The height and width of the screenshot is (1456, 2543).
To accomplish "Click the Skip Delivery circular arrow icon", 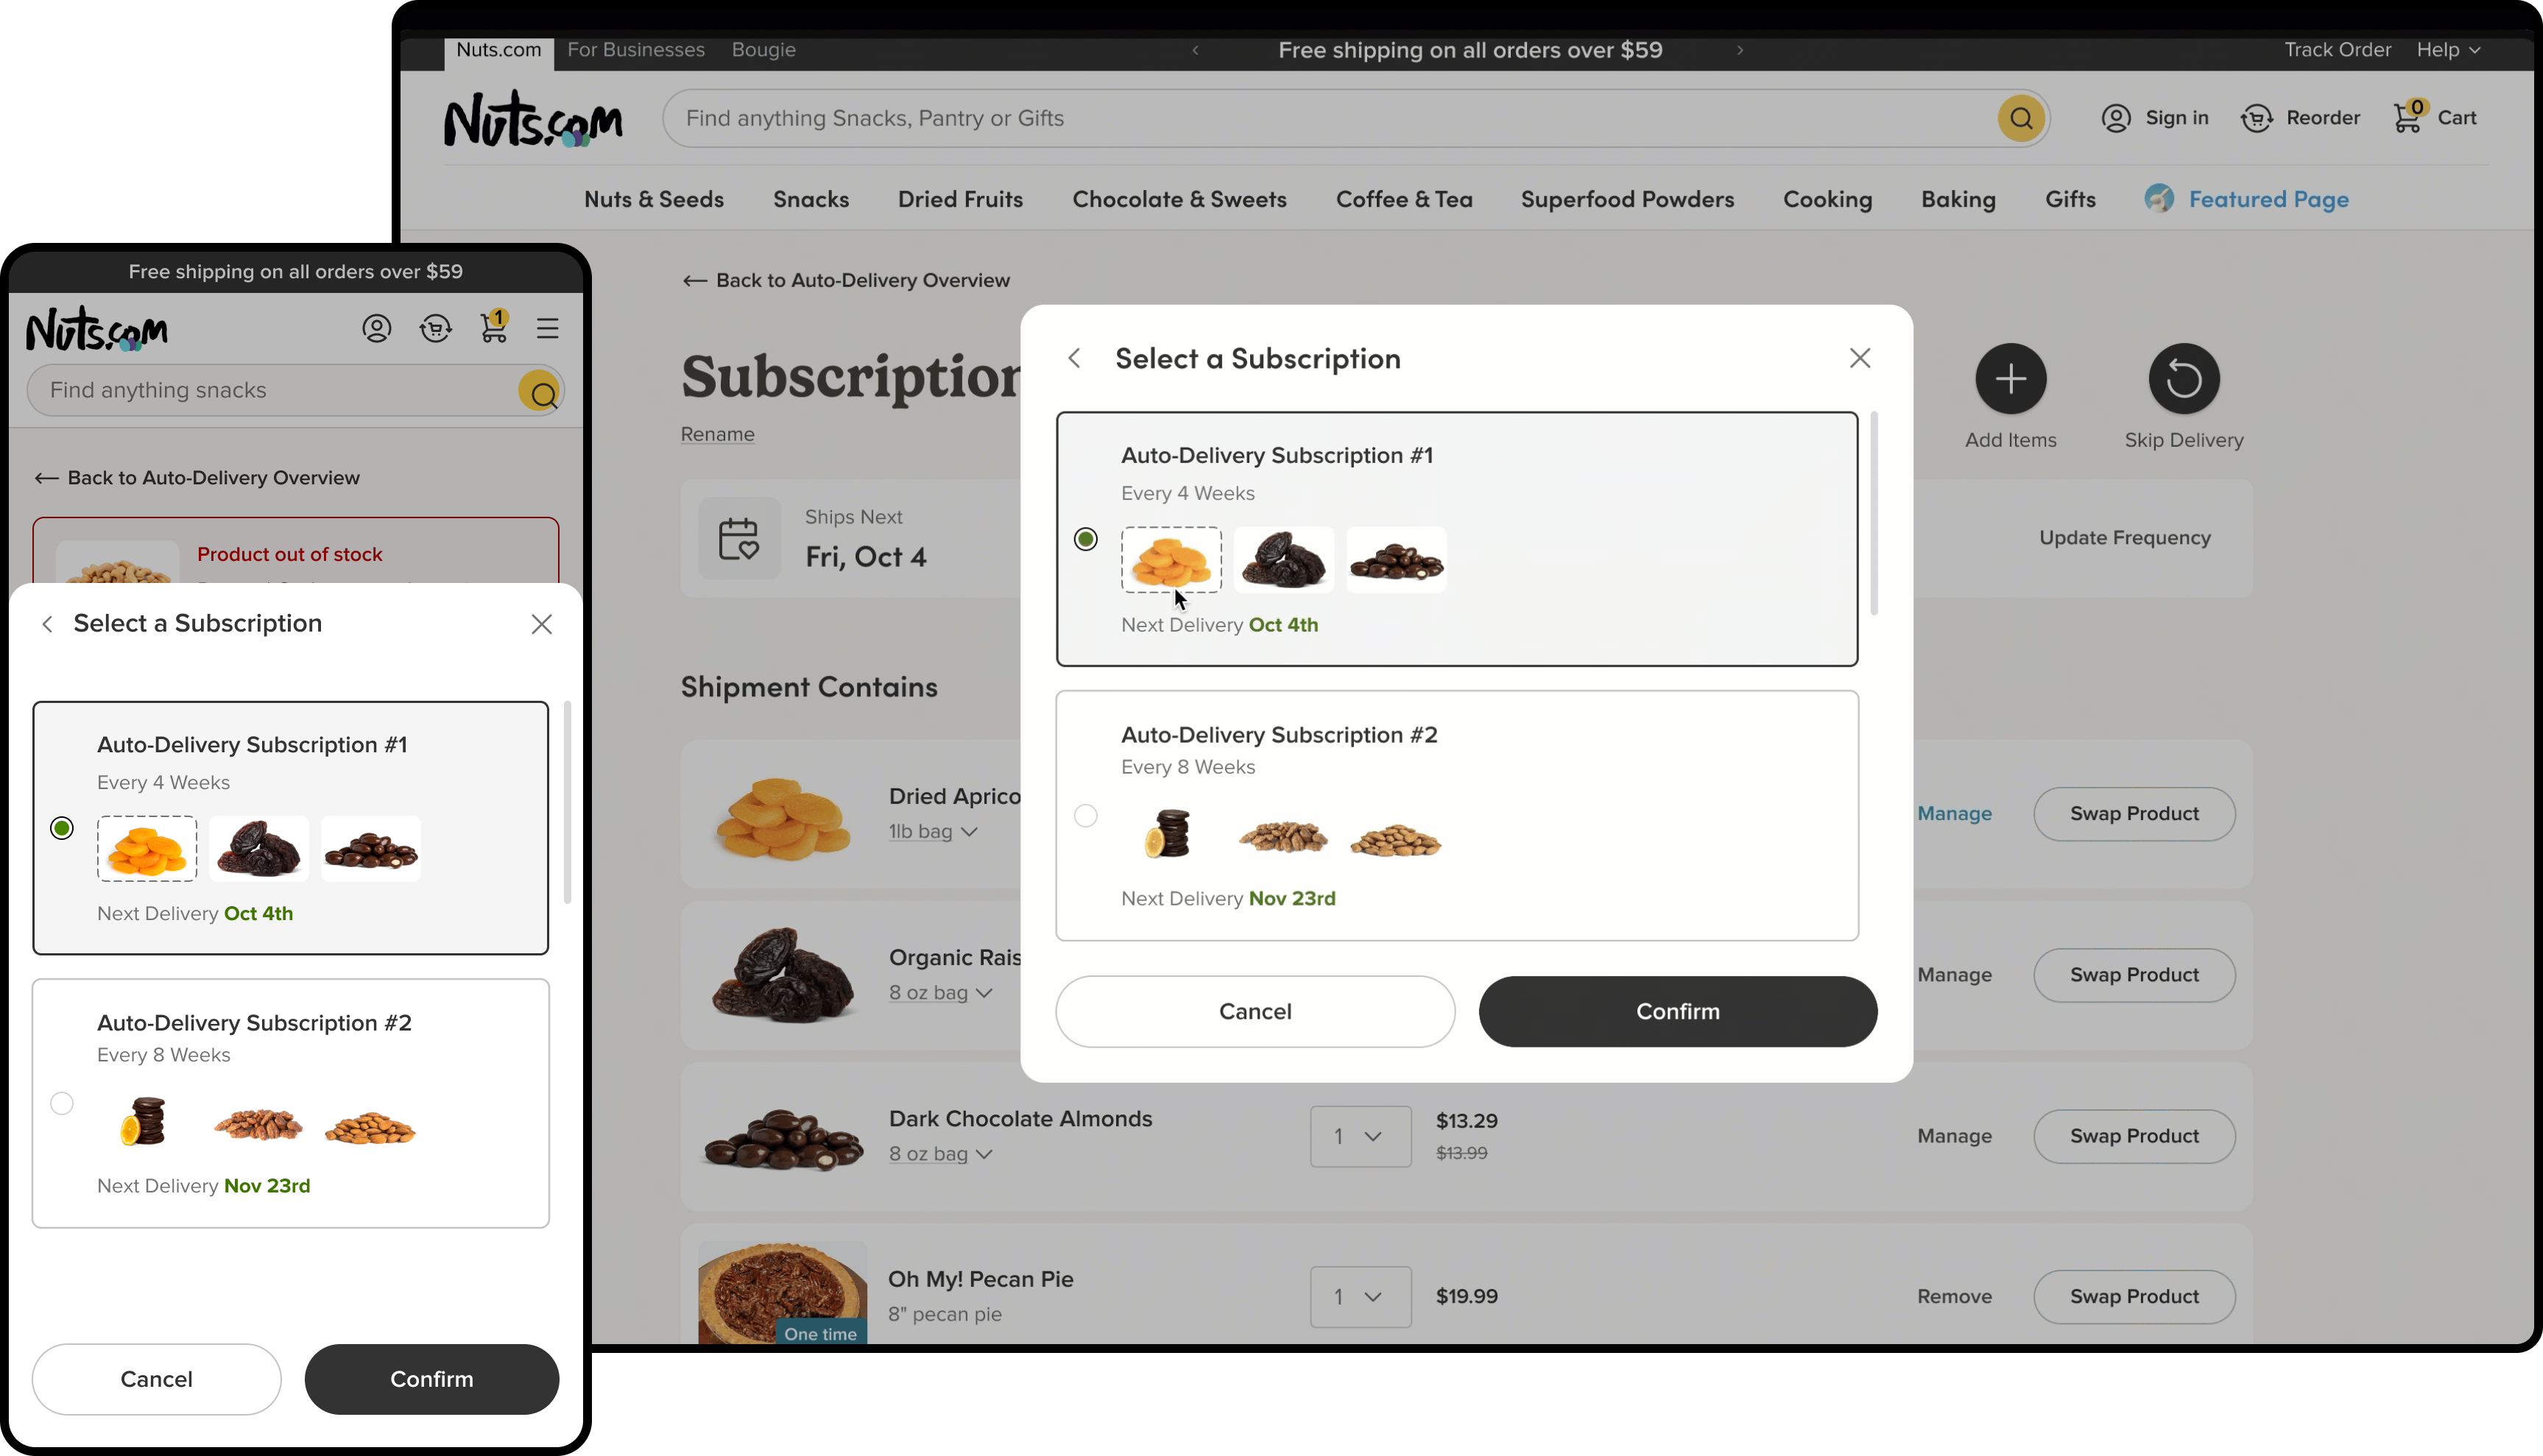I will 2184,379.
